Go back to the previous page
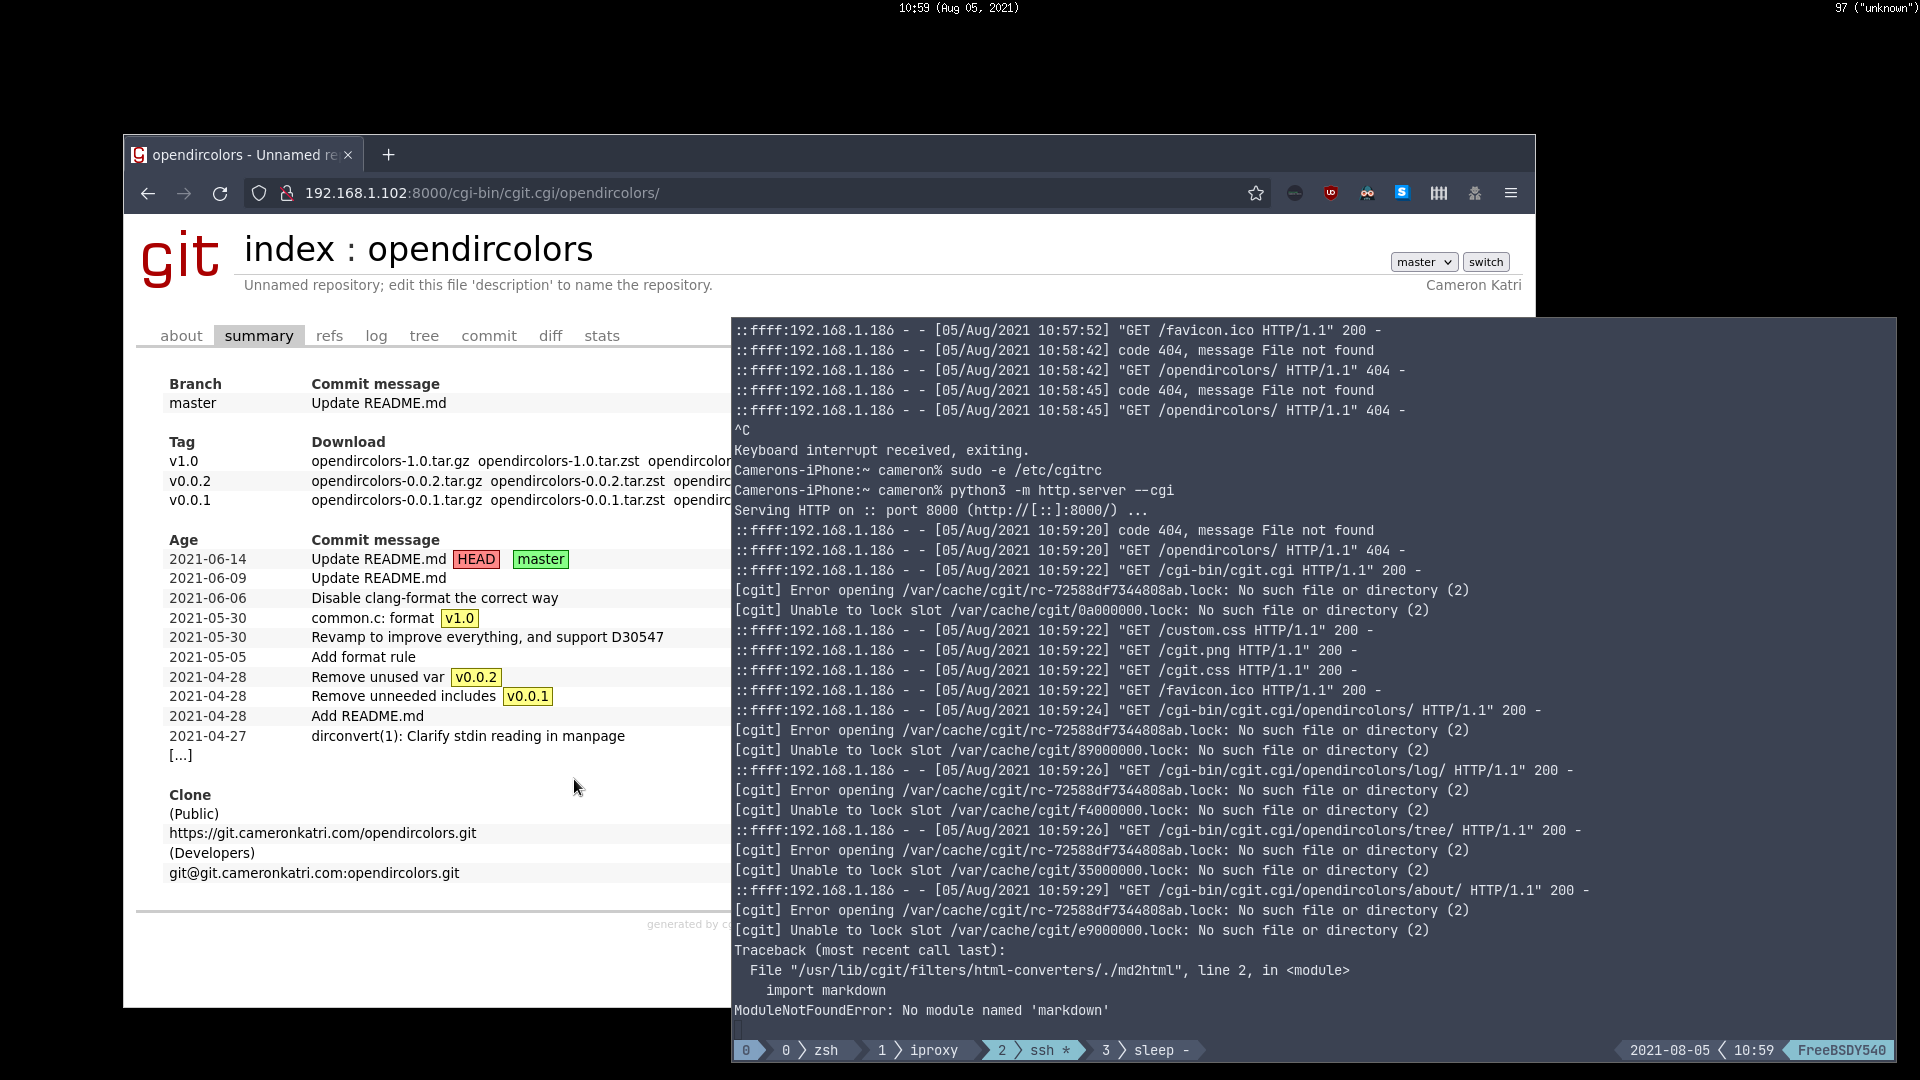 tap(148, 193)
